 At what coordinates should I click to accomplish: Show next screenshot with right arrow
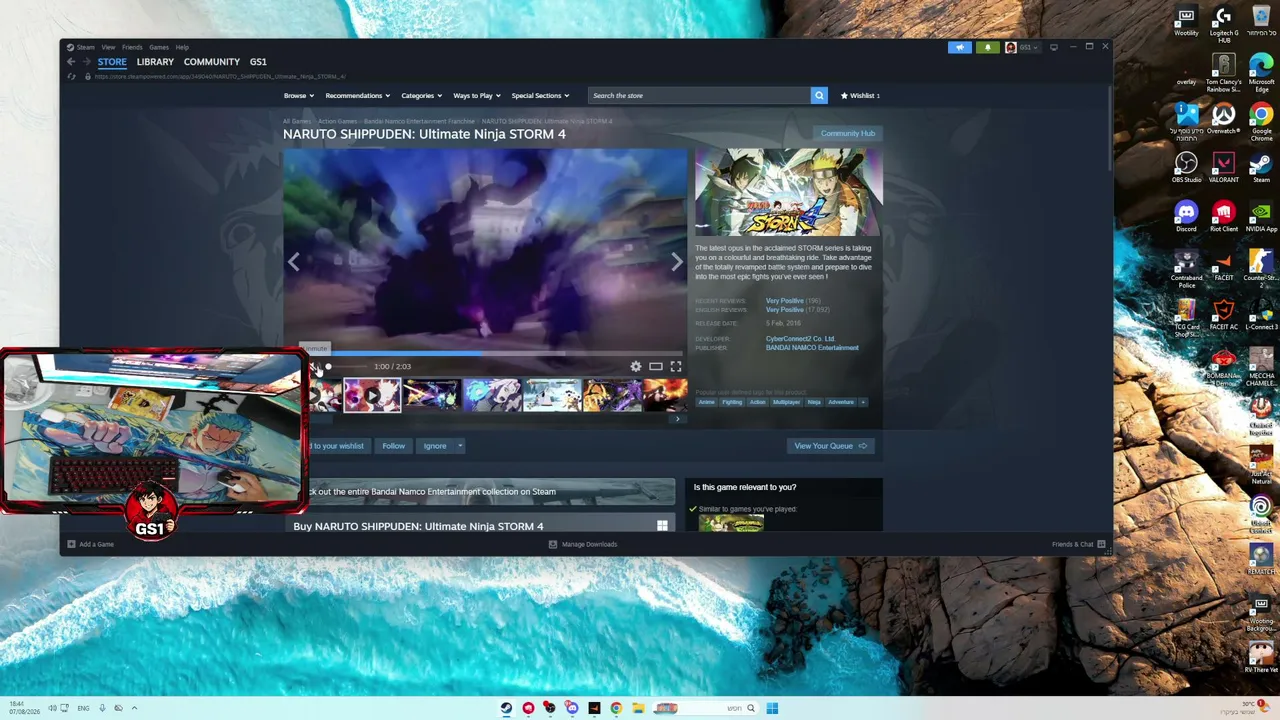click(x=676, y=262)
